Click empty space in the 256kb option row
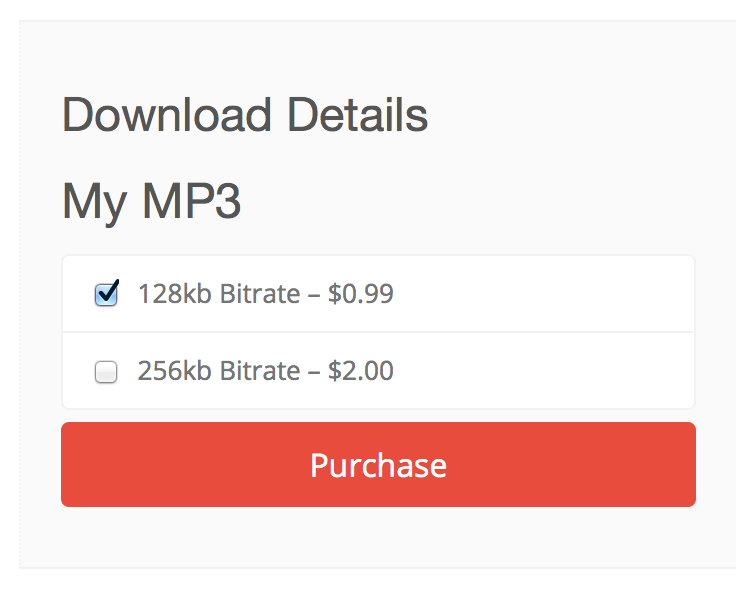The width and height of the screenshot is (754, 590). pos(543,371)
